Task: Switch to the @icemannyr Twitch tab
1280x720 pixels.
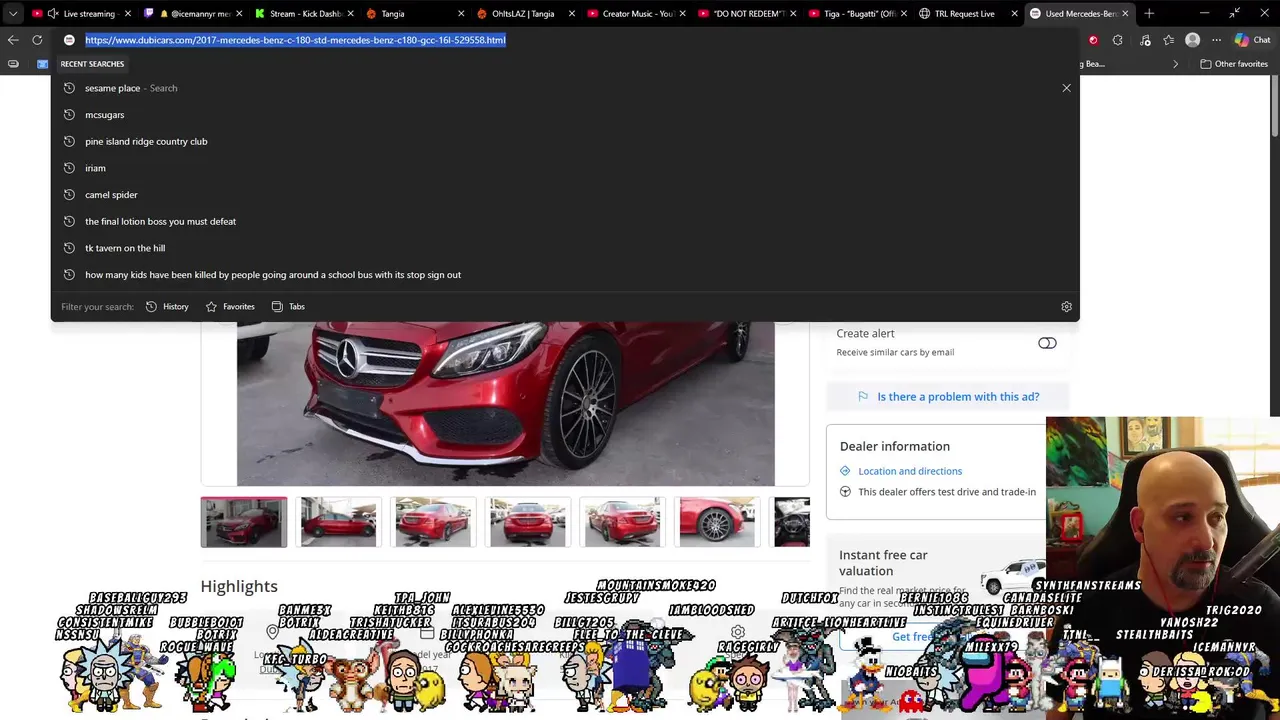Action: (192, 14)
